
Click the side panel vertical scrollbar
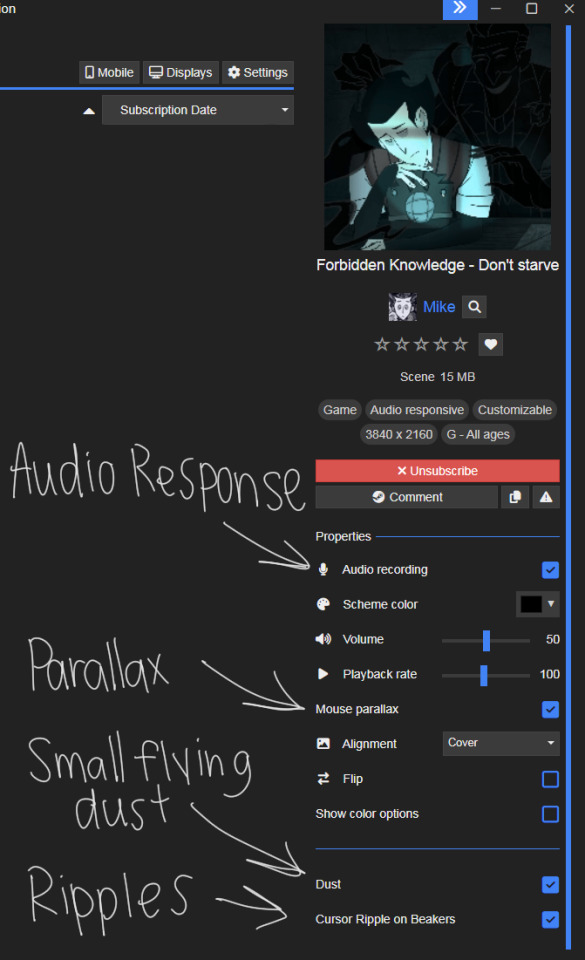point(568,487)
